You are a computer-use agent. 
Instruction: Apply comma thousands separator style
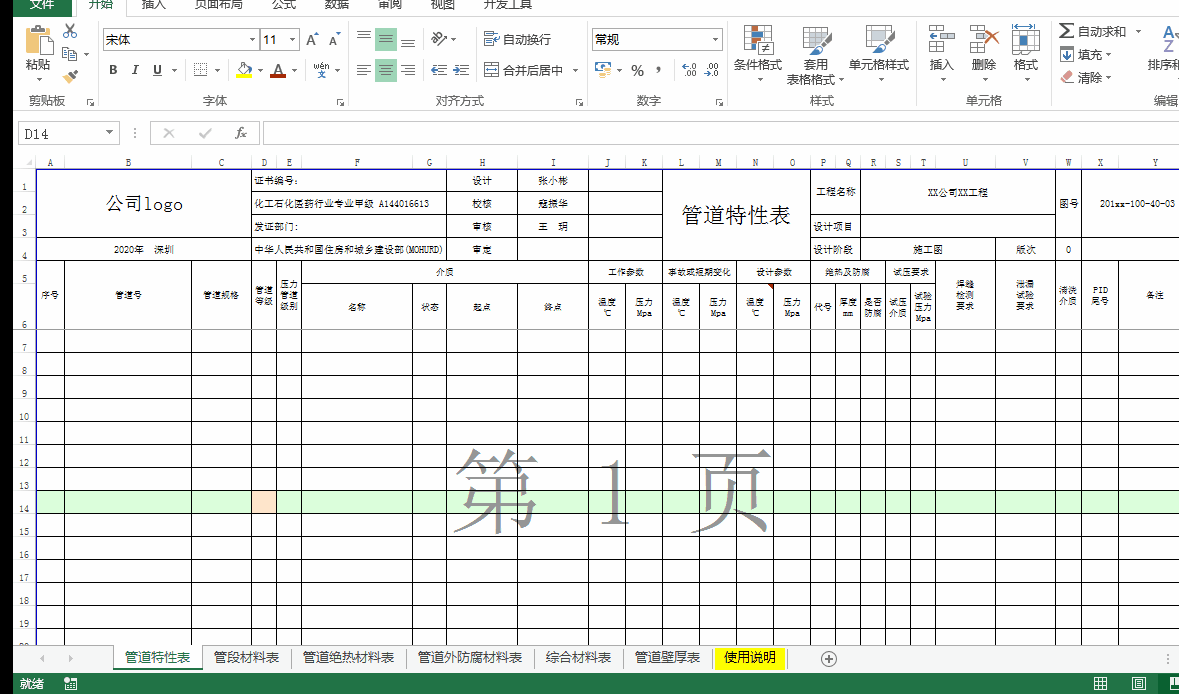[659, 70]
